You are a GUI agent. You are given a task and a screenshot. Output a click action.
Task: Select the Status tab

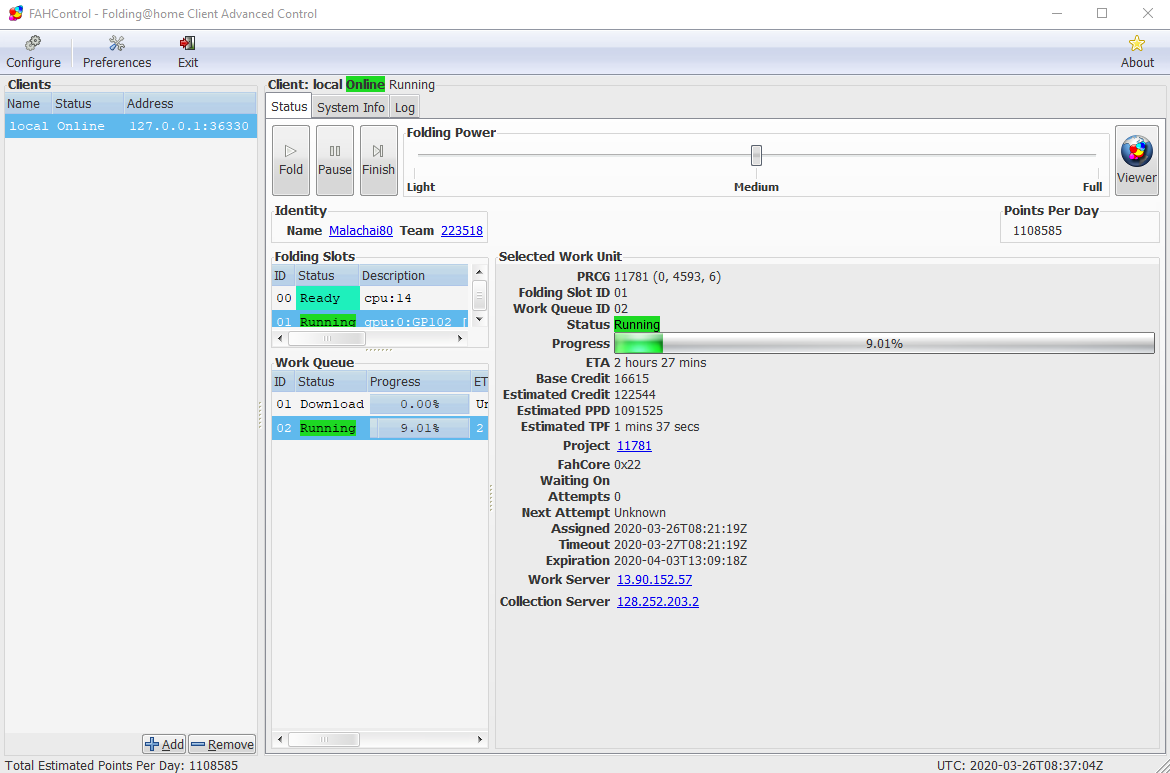[x=289, y=107]
